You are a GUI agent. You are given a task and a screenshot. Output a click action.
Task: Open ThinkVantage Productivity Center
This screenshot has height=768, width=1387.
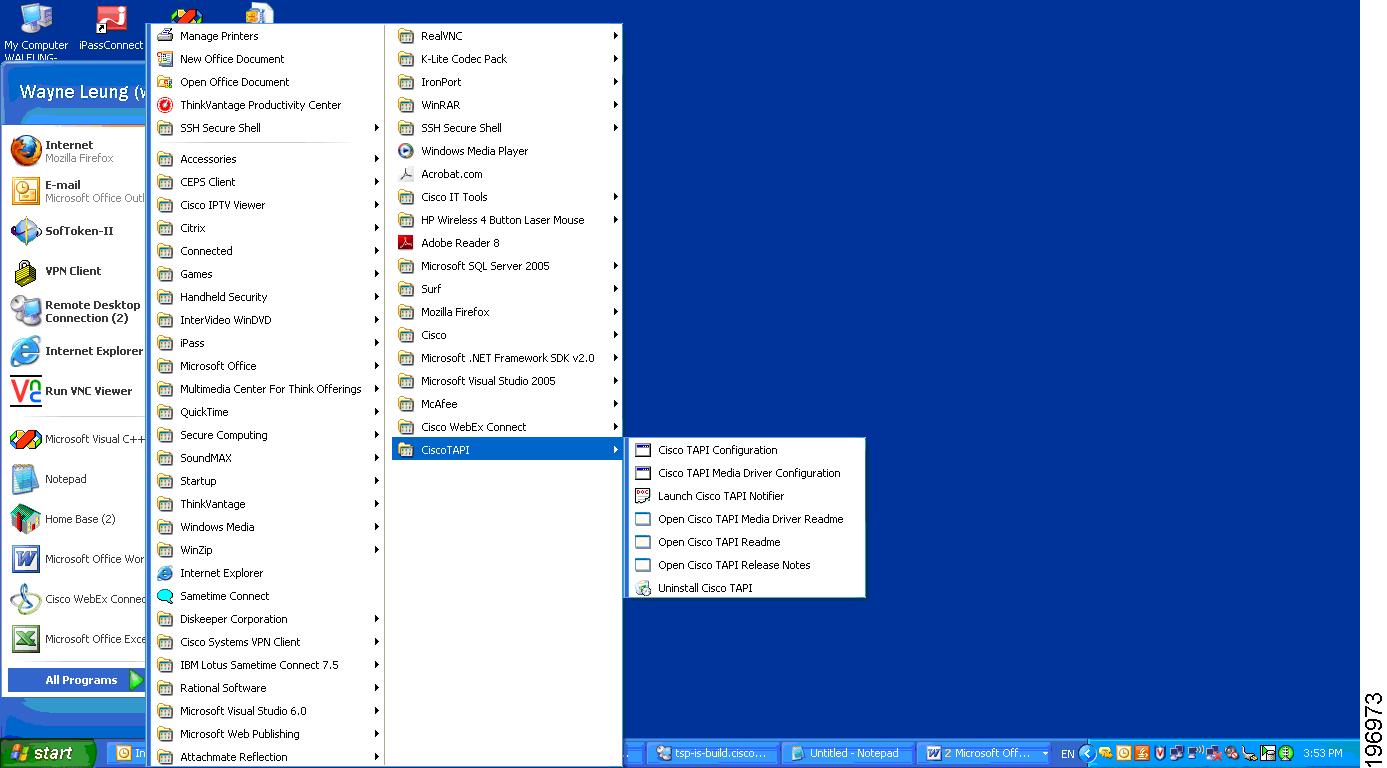(267, 105)
